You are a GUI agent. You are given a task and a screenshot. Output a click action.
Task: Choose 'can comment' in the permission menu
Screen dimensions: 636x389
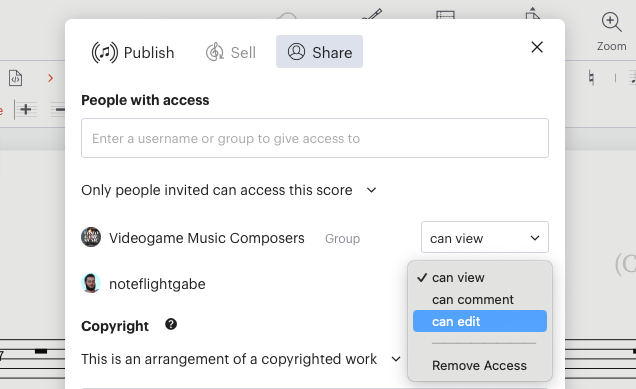pyautogui.click(x=480, y=299)
